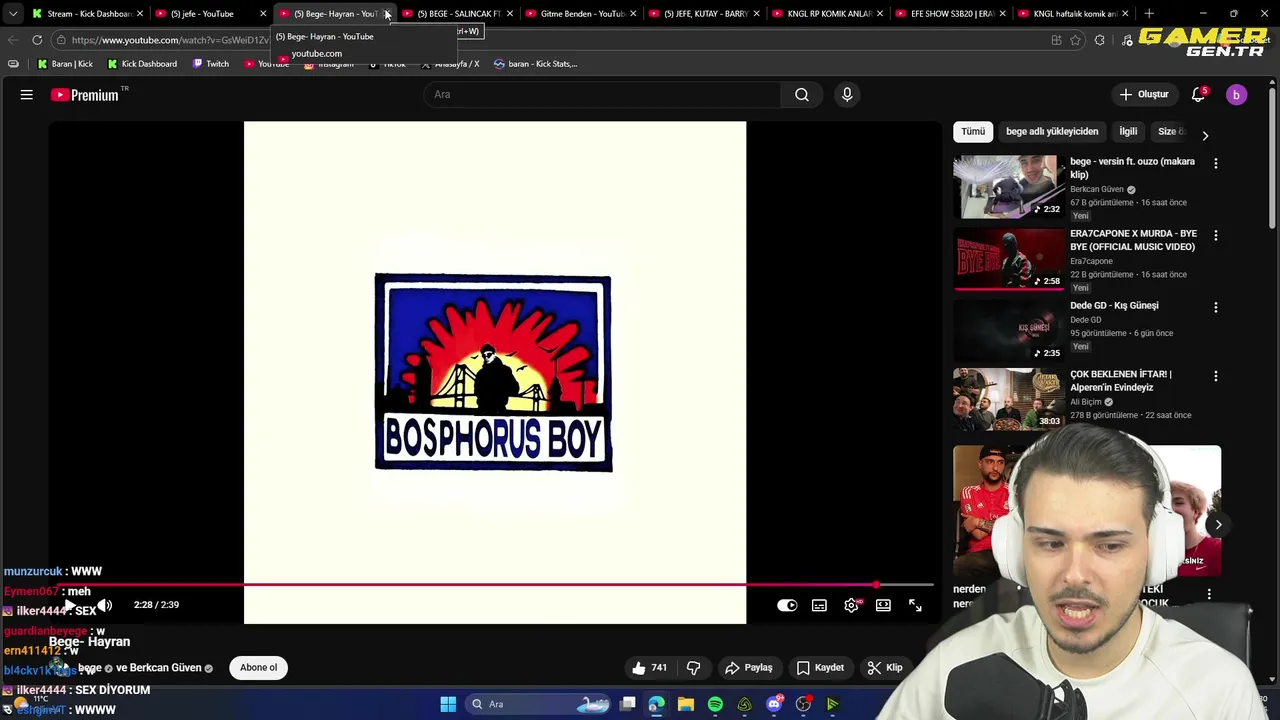Open Spotify from the taskbar
Viewport: 1280px width, 720px height.
[x=715, y=704]
